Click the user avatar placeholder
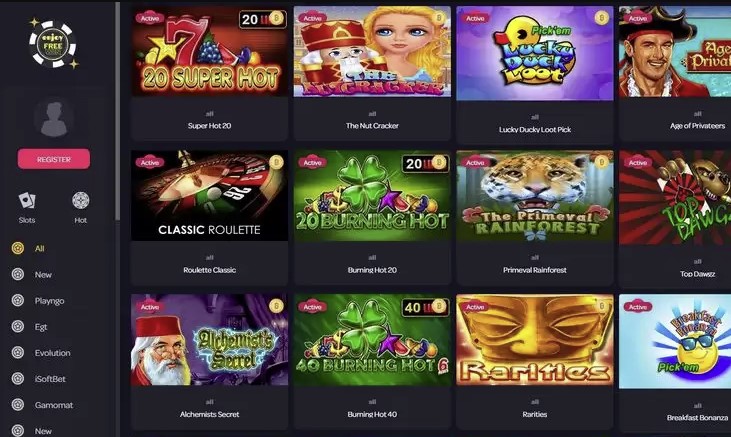 click(x=54, y=118)
